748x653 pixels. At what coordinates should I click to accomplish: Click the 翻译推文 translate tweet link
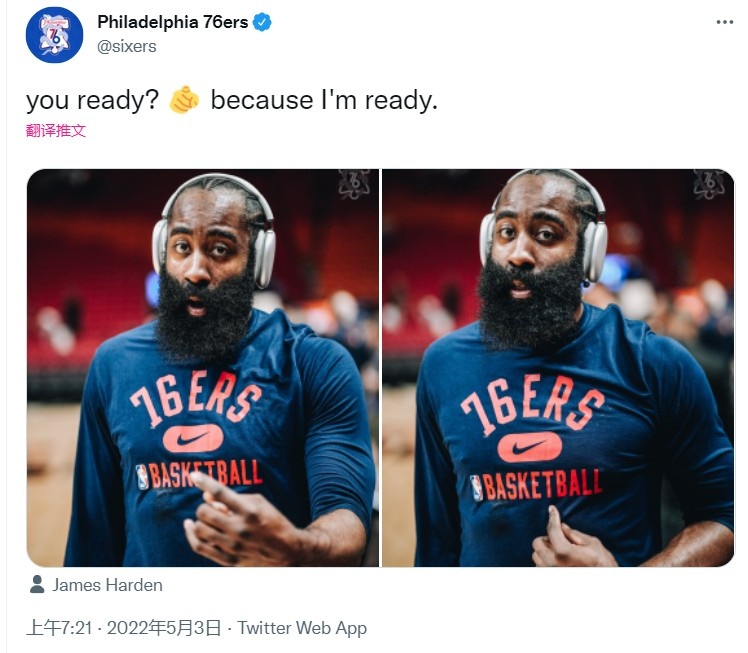56,130
